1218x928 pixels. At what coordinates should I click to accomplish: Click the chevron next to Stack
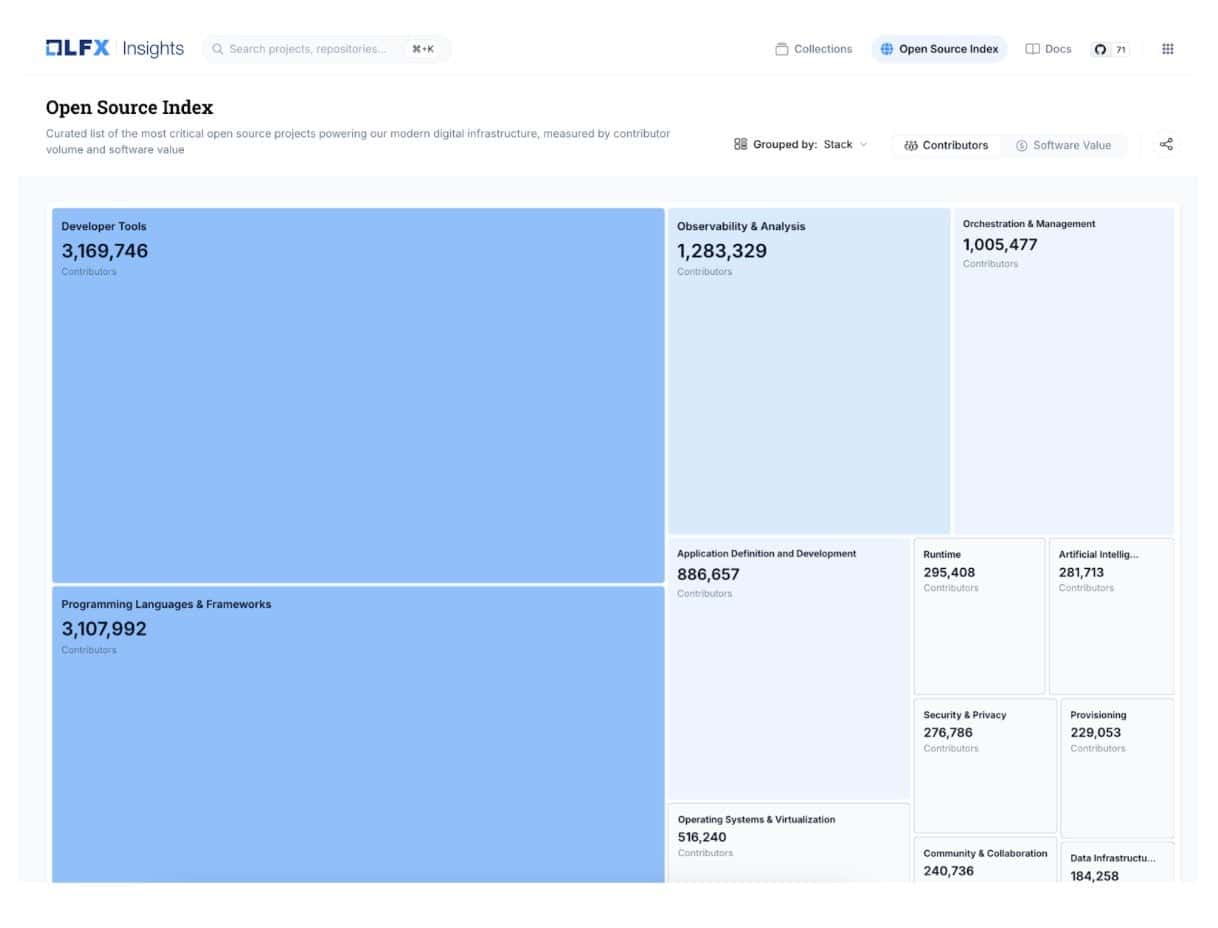click(864, 144)
